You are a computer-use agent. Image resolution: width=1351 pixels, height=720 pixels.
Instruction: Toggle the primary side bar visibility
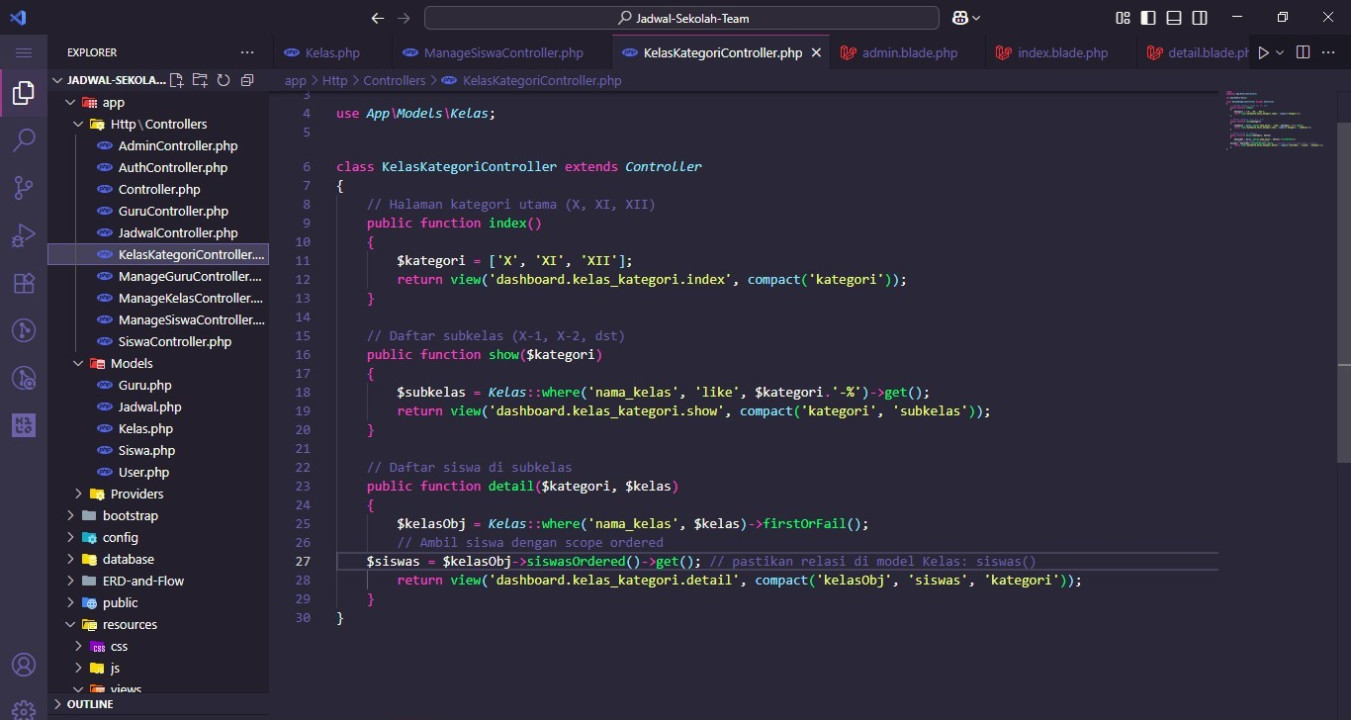(1149, 18)
